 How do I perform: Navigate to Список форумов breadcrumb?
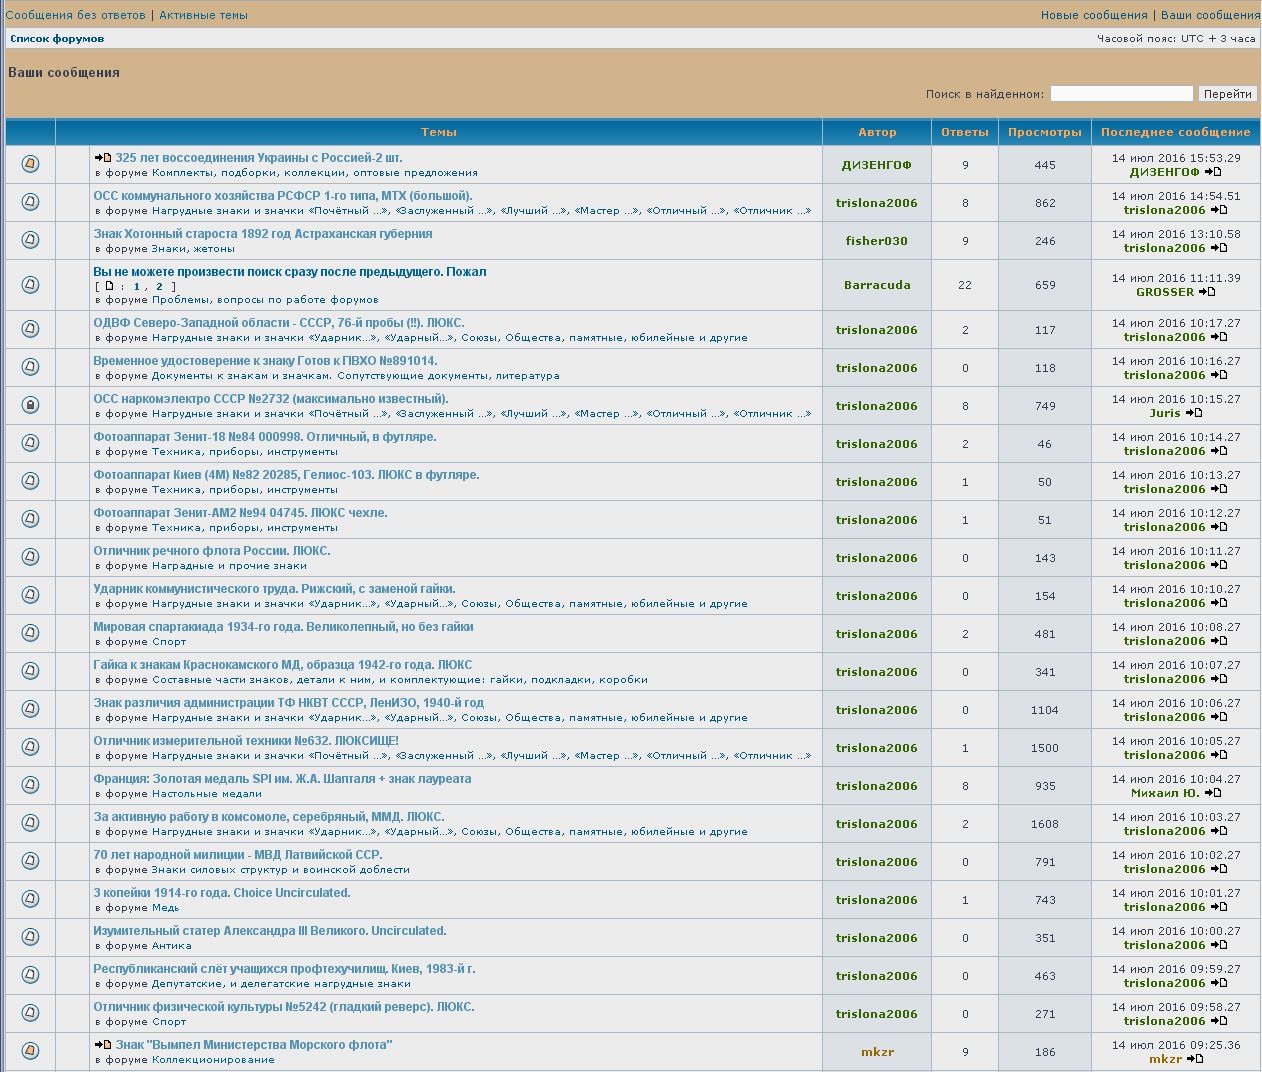click(x=57, y=39)
